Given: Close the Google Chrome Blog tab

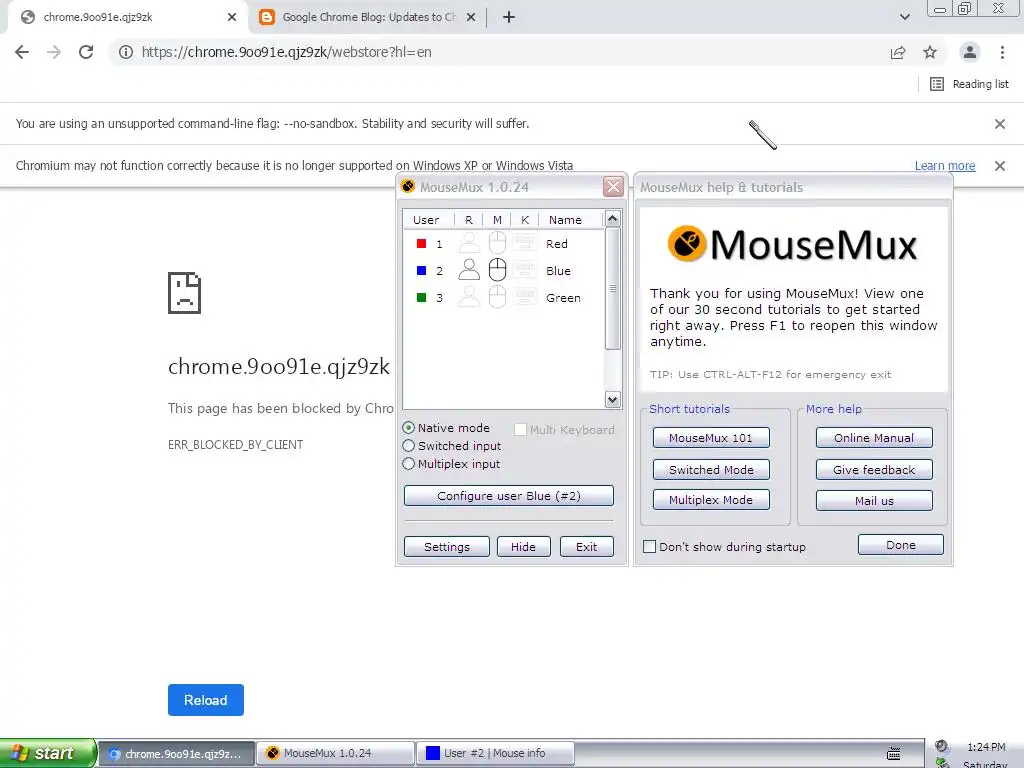Looking at the screenshot, I should coord(471,18).
